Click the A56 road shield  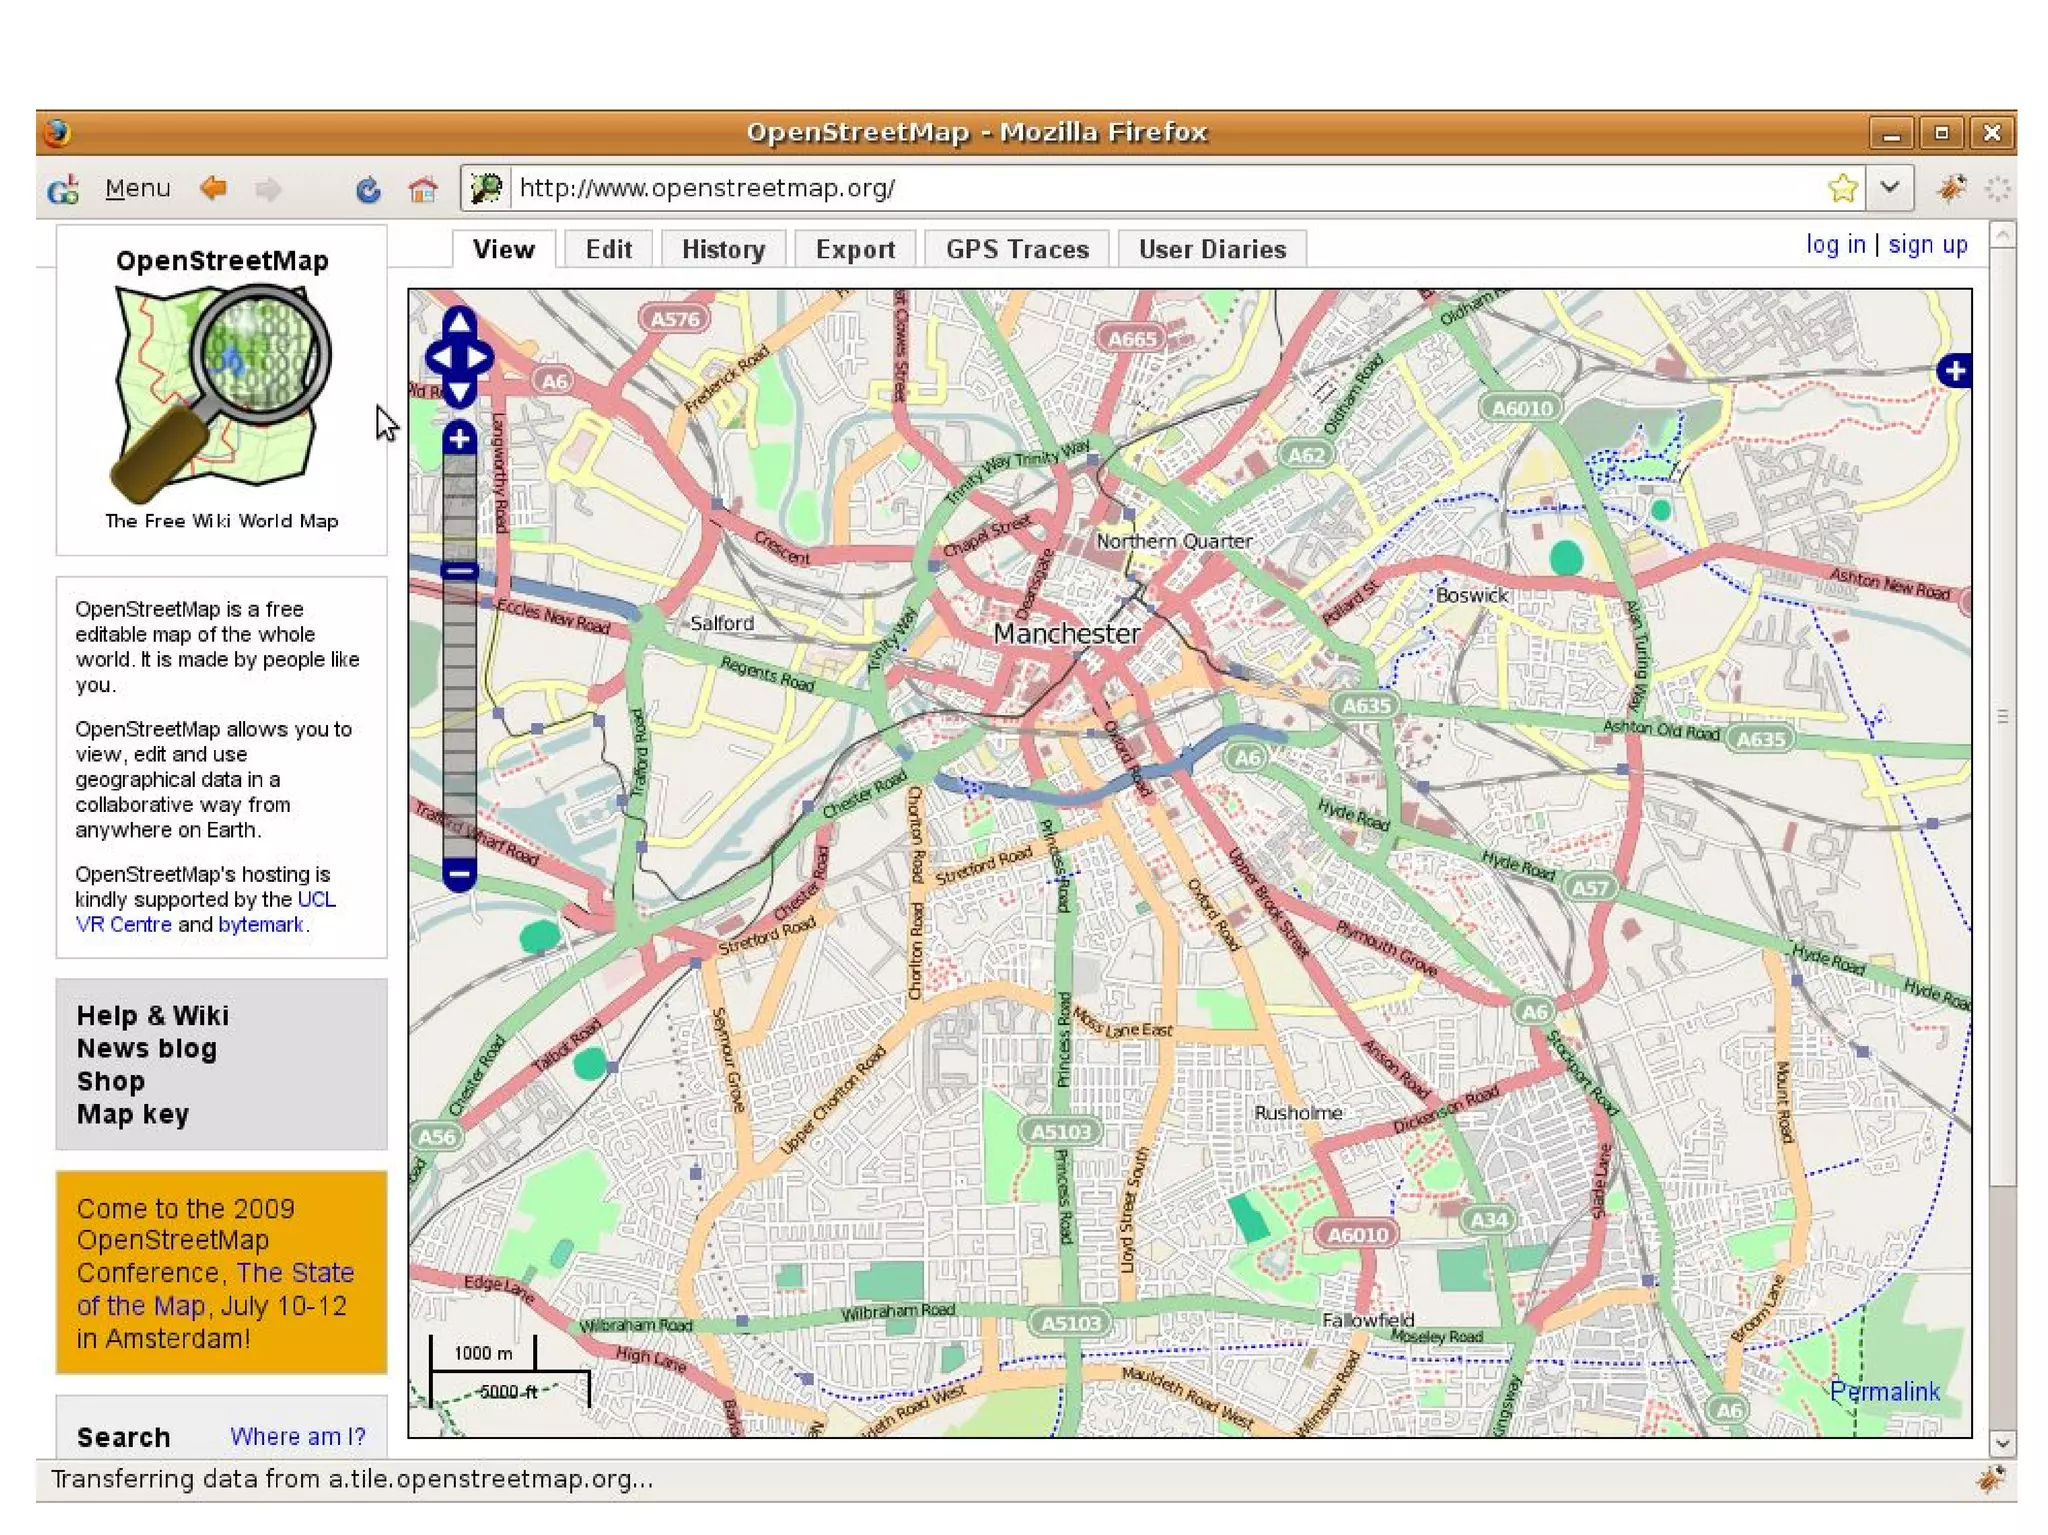pyautogui.click(x=437, y=1137)
